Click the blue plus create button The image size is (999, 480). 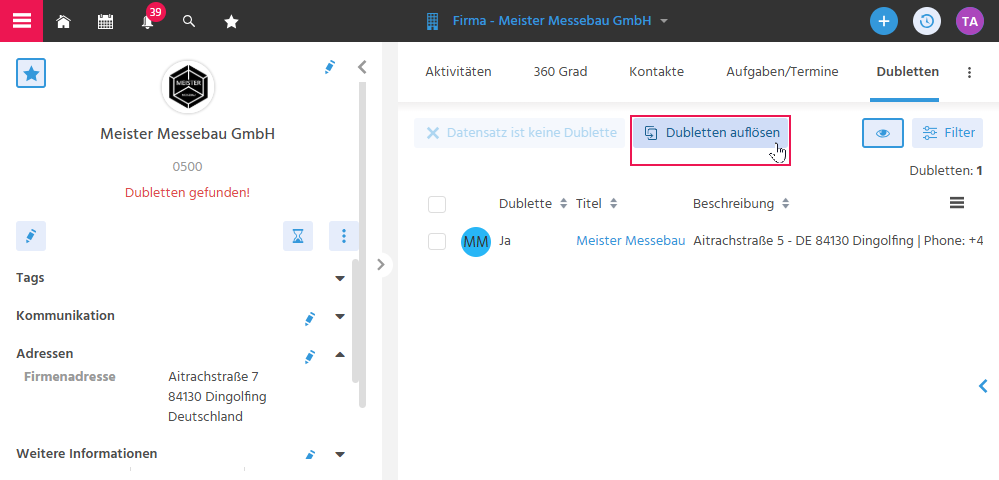coord(884,21)
